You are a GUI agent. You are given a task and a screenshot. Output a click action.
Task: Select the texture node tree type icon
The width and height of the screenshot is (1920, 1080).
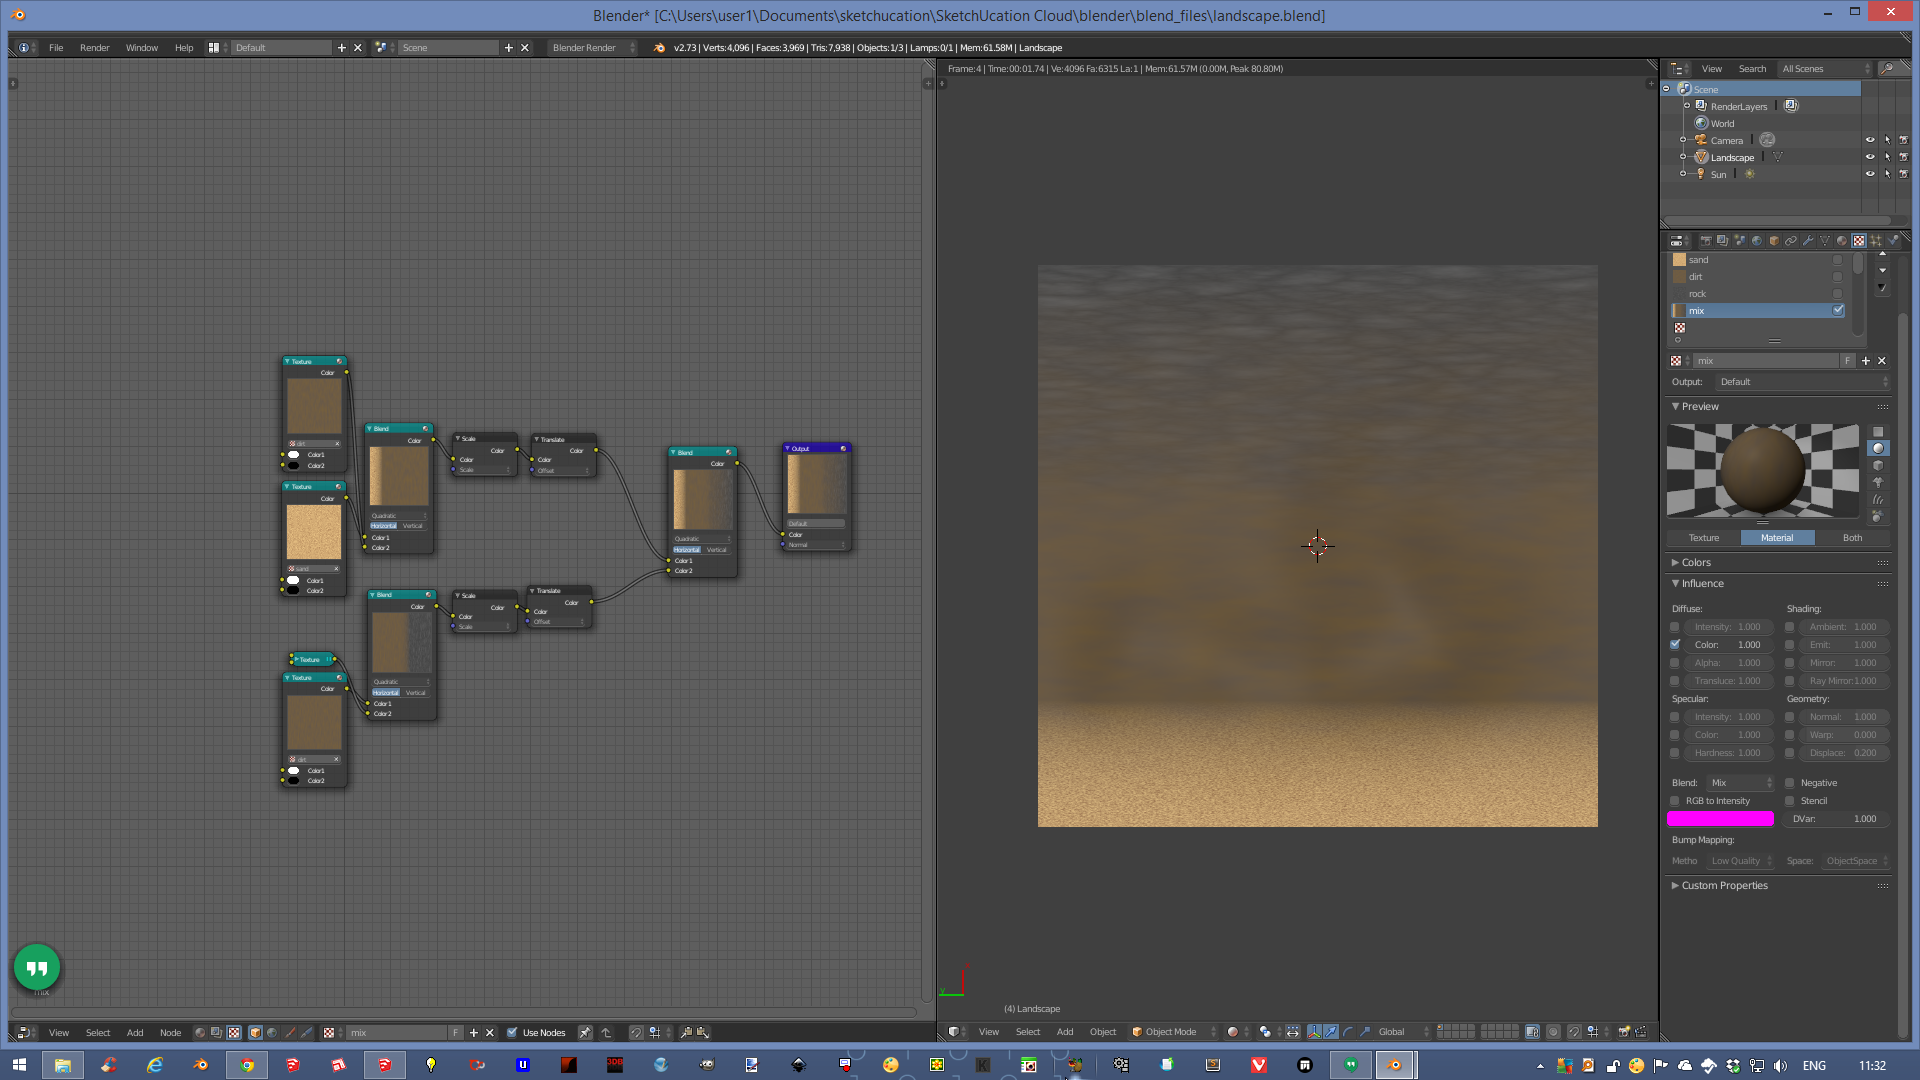tap(234, 1032)
